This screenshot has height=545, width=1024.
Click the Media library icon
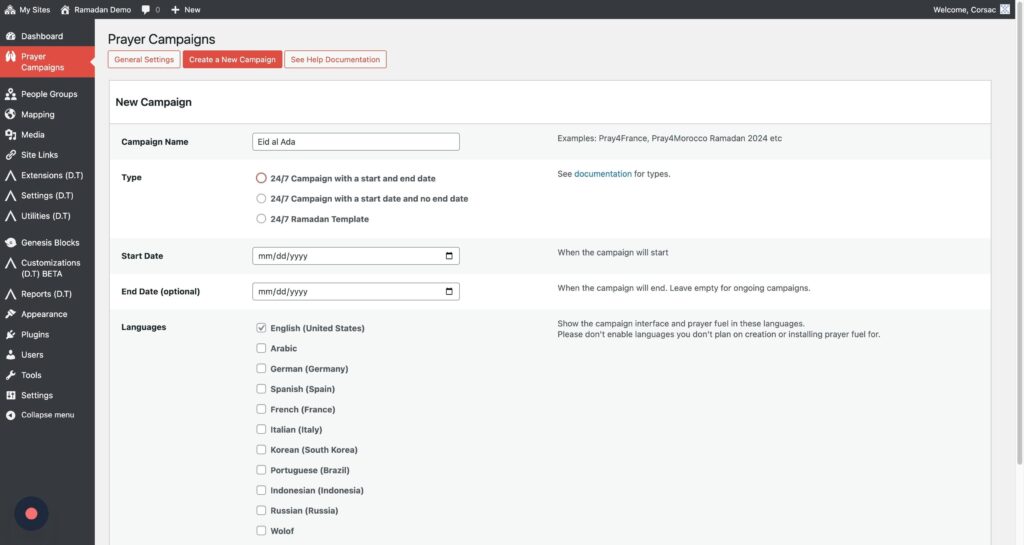11,135
